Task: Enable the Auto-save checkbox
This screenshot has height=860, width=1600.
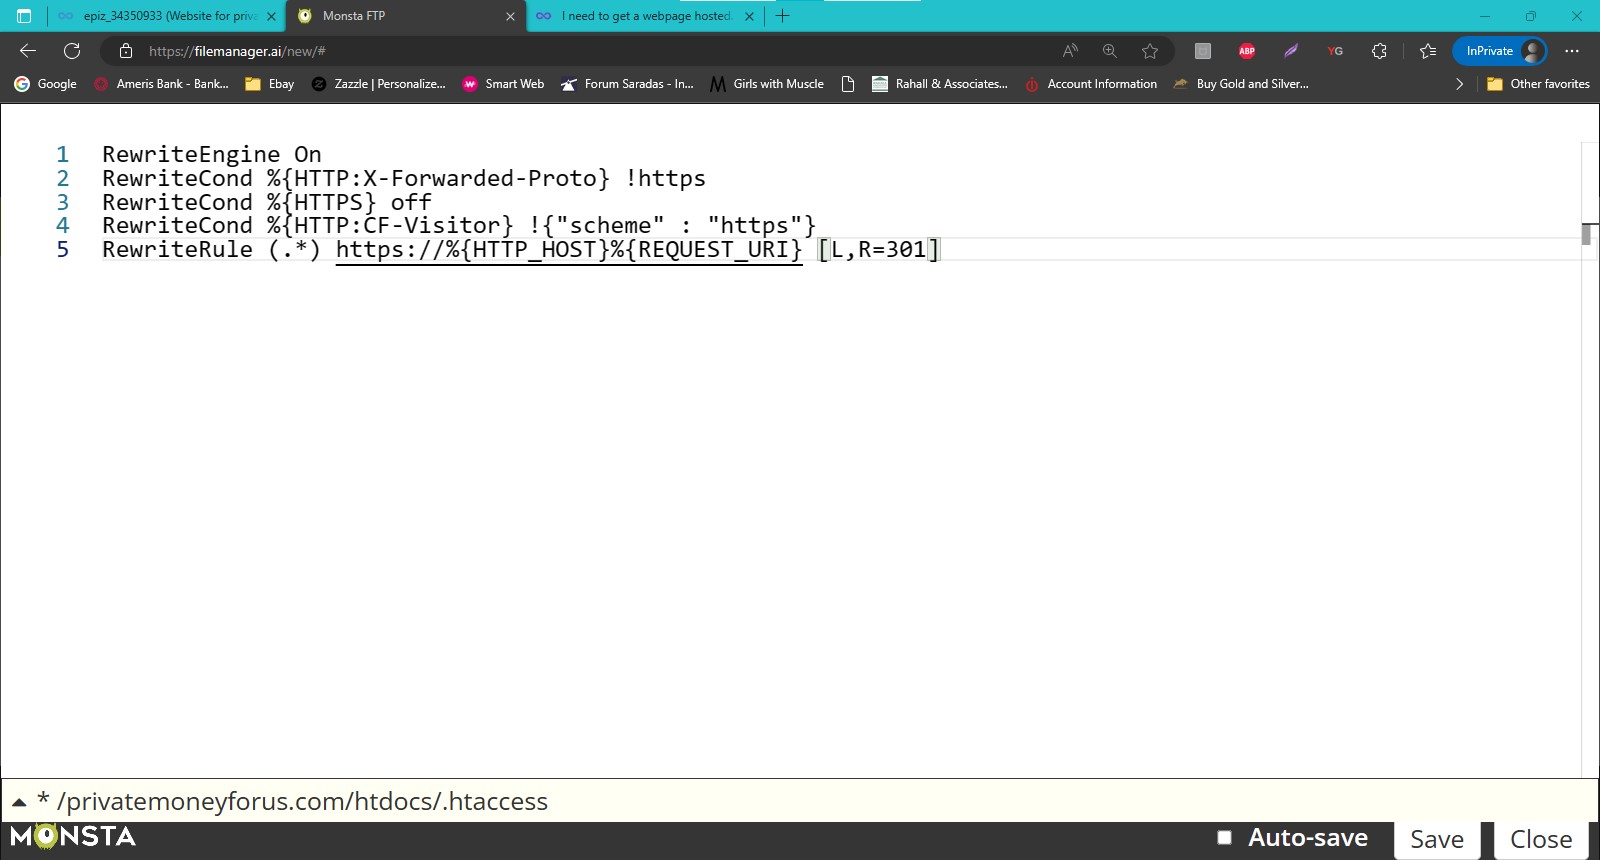Action: (x=1224, y=838)
